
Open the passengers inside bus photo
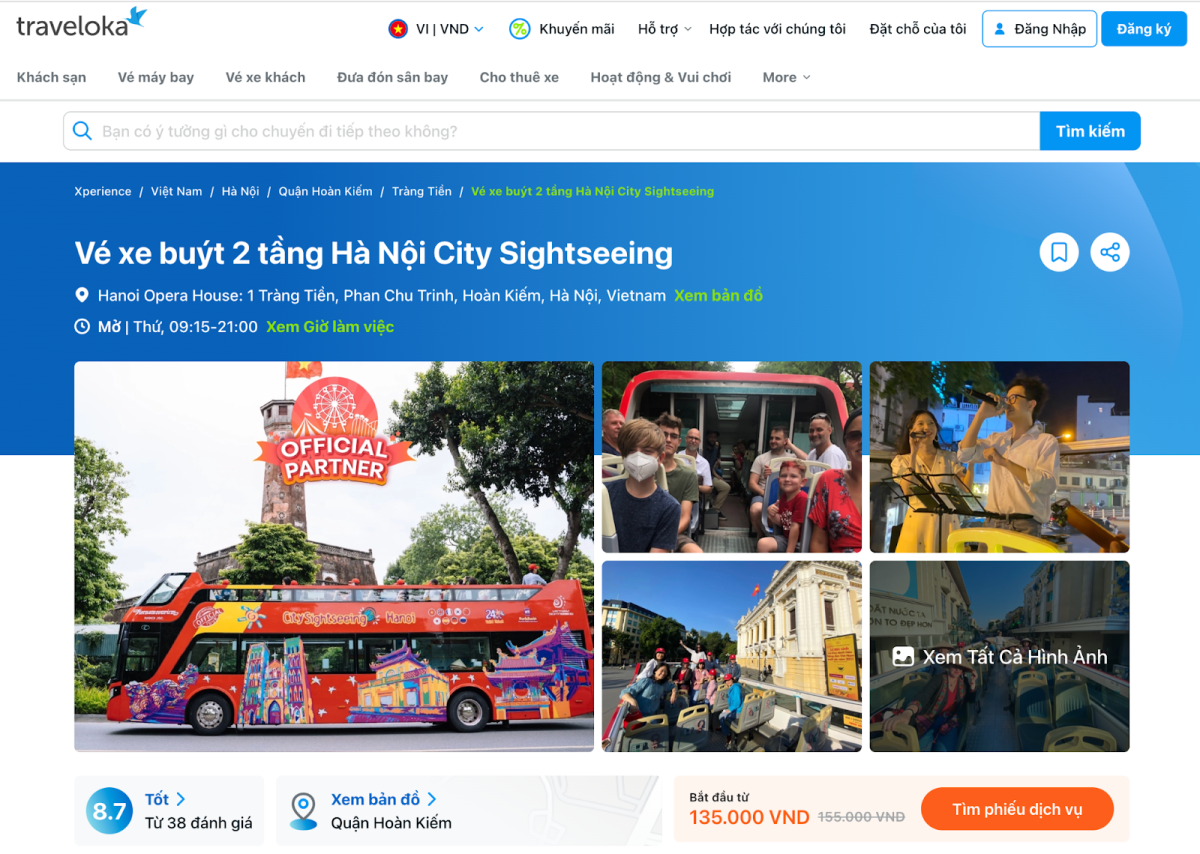(x=731, y=457)
